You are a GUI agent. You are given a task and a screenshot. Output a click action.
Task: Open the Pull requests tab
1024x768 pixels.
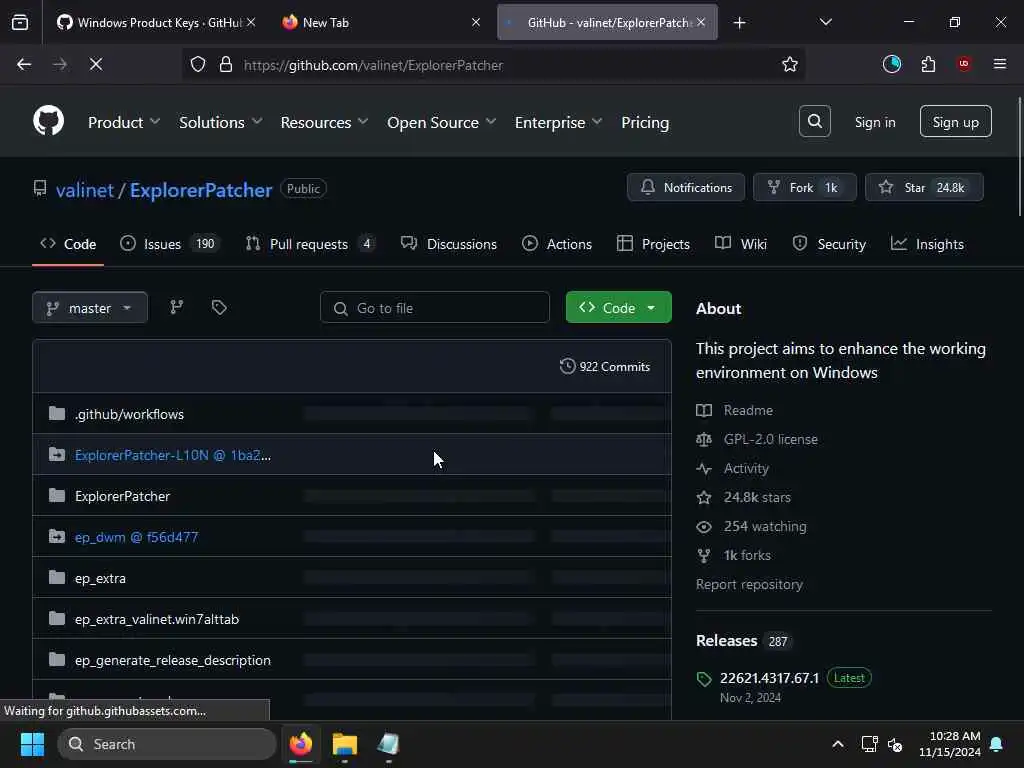(x=310, y=244)
